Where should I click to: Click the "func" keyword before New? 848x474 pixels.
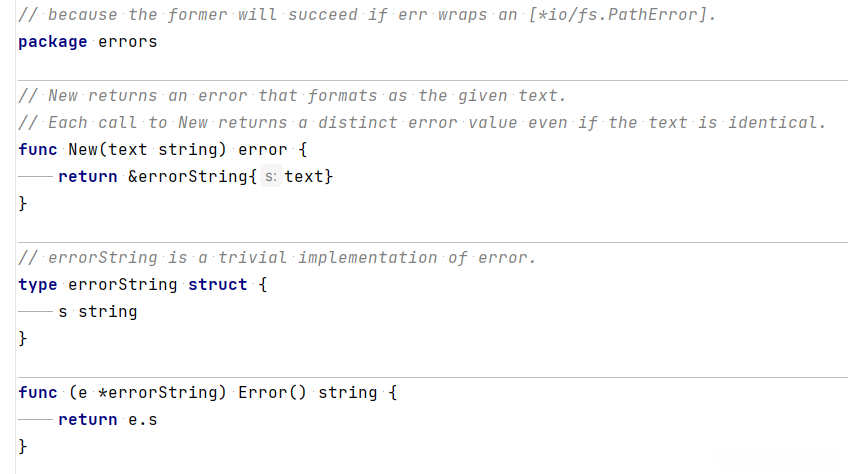point(38,150)
